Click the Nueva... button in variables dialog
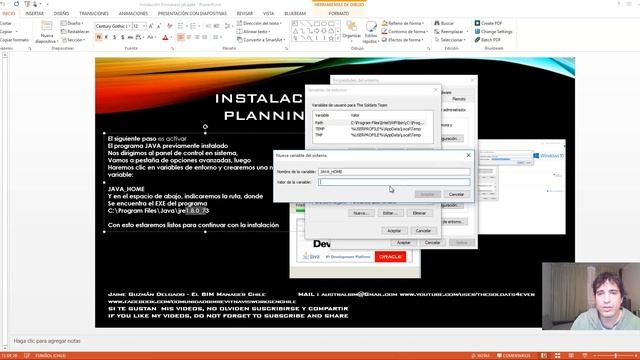The height and width of the screenshot is (360, 640). [x=361, y=213]
